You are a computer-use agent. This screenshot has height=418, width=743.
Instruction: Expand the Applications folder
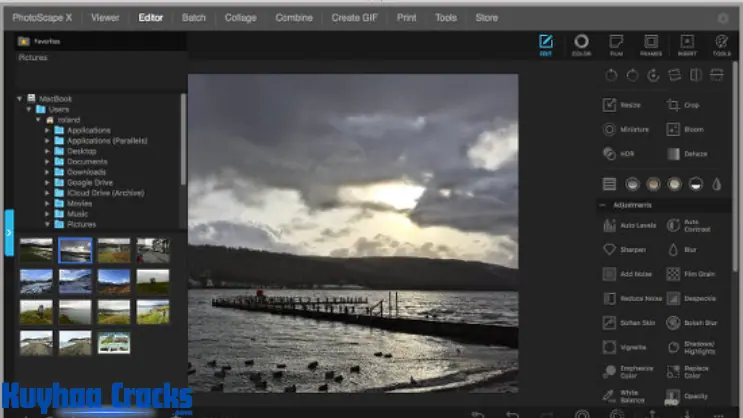tap(47, 130)
